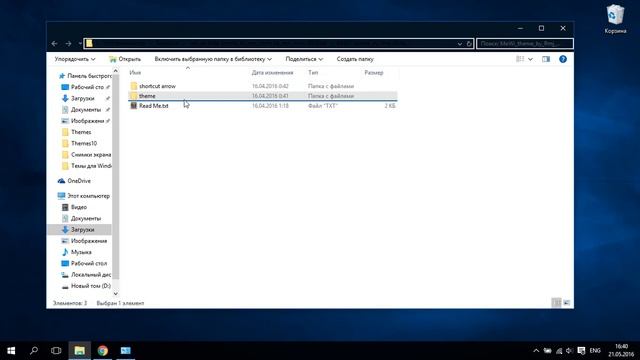The height and width of the screenshot is (360, 640).
Task: Open Загрузки under Этот компьютер
Action: (82, 230)
